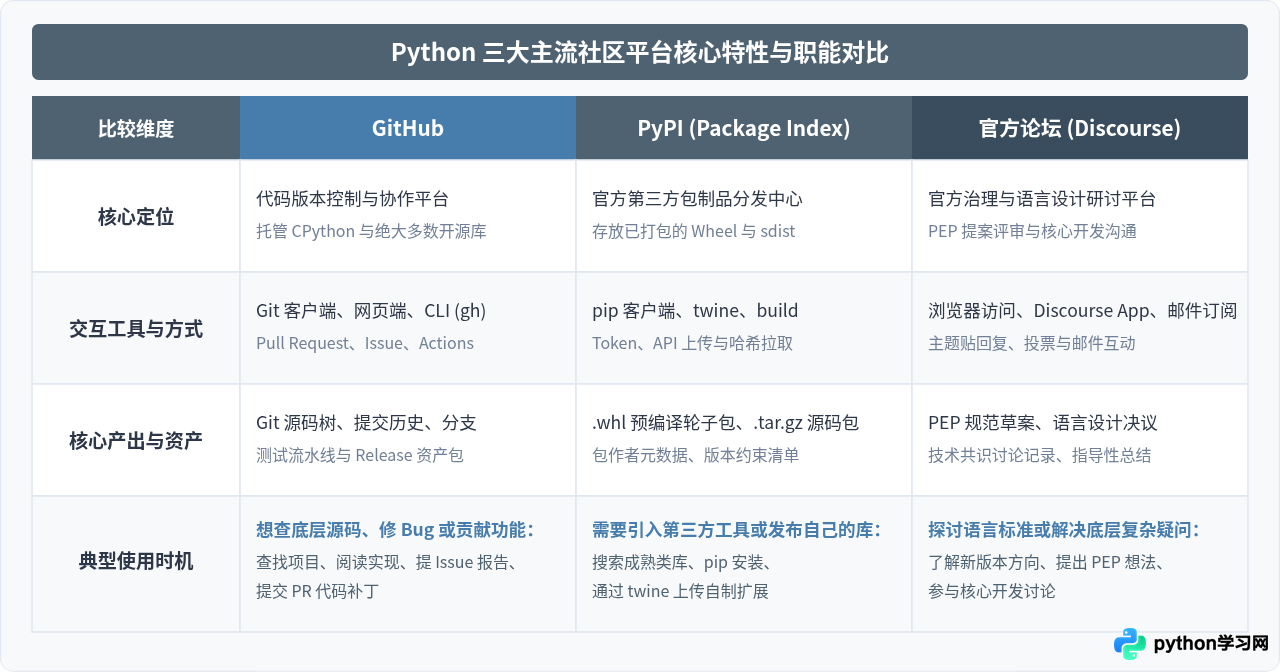Click 技术共识讨论记录、指导性总结 text
Screen dimensions: 1280x672
[1040, 455]
